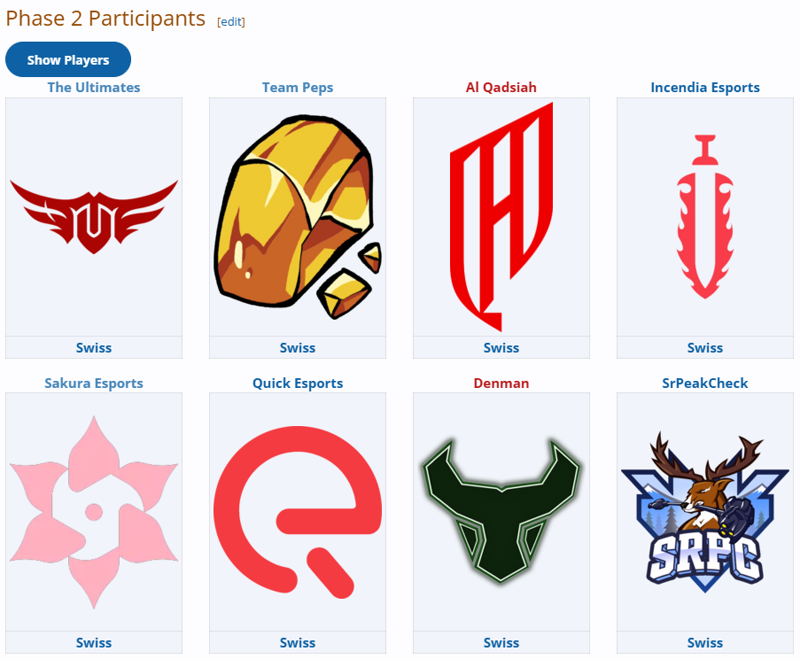Image resolution: width=800 pixels, height=659 pixels.
Task: Click Sakura Esports pink flower logo
Action: pyautogui.click(x=94, y=512)
